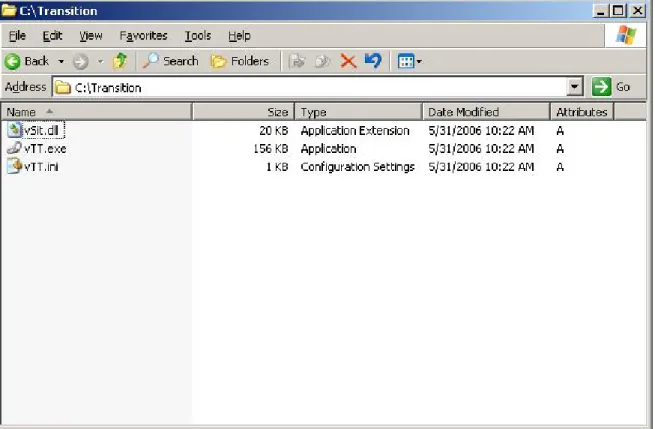Open the File menu
The width and height of the screenshot is (655, 429).
tap(17, 36)
